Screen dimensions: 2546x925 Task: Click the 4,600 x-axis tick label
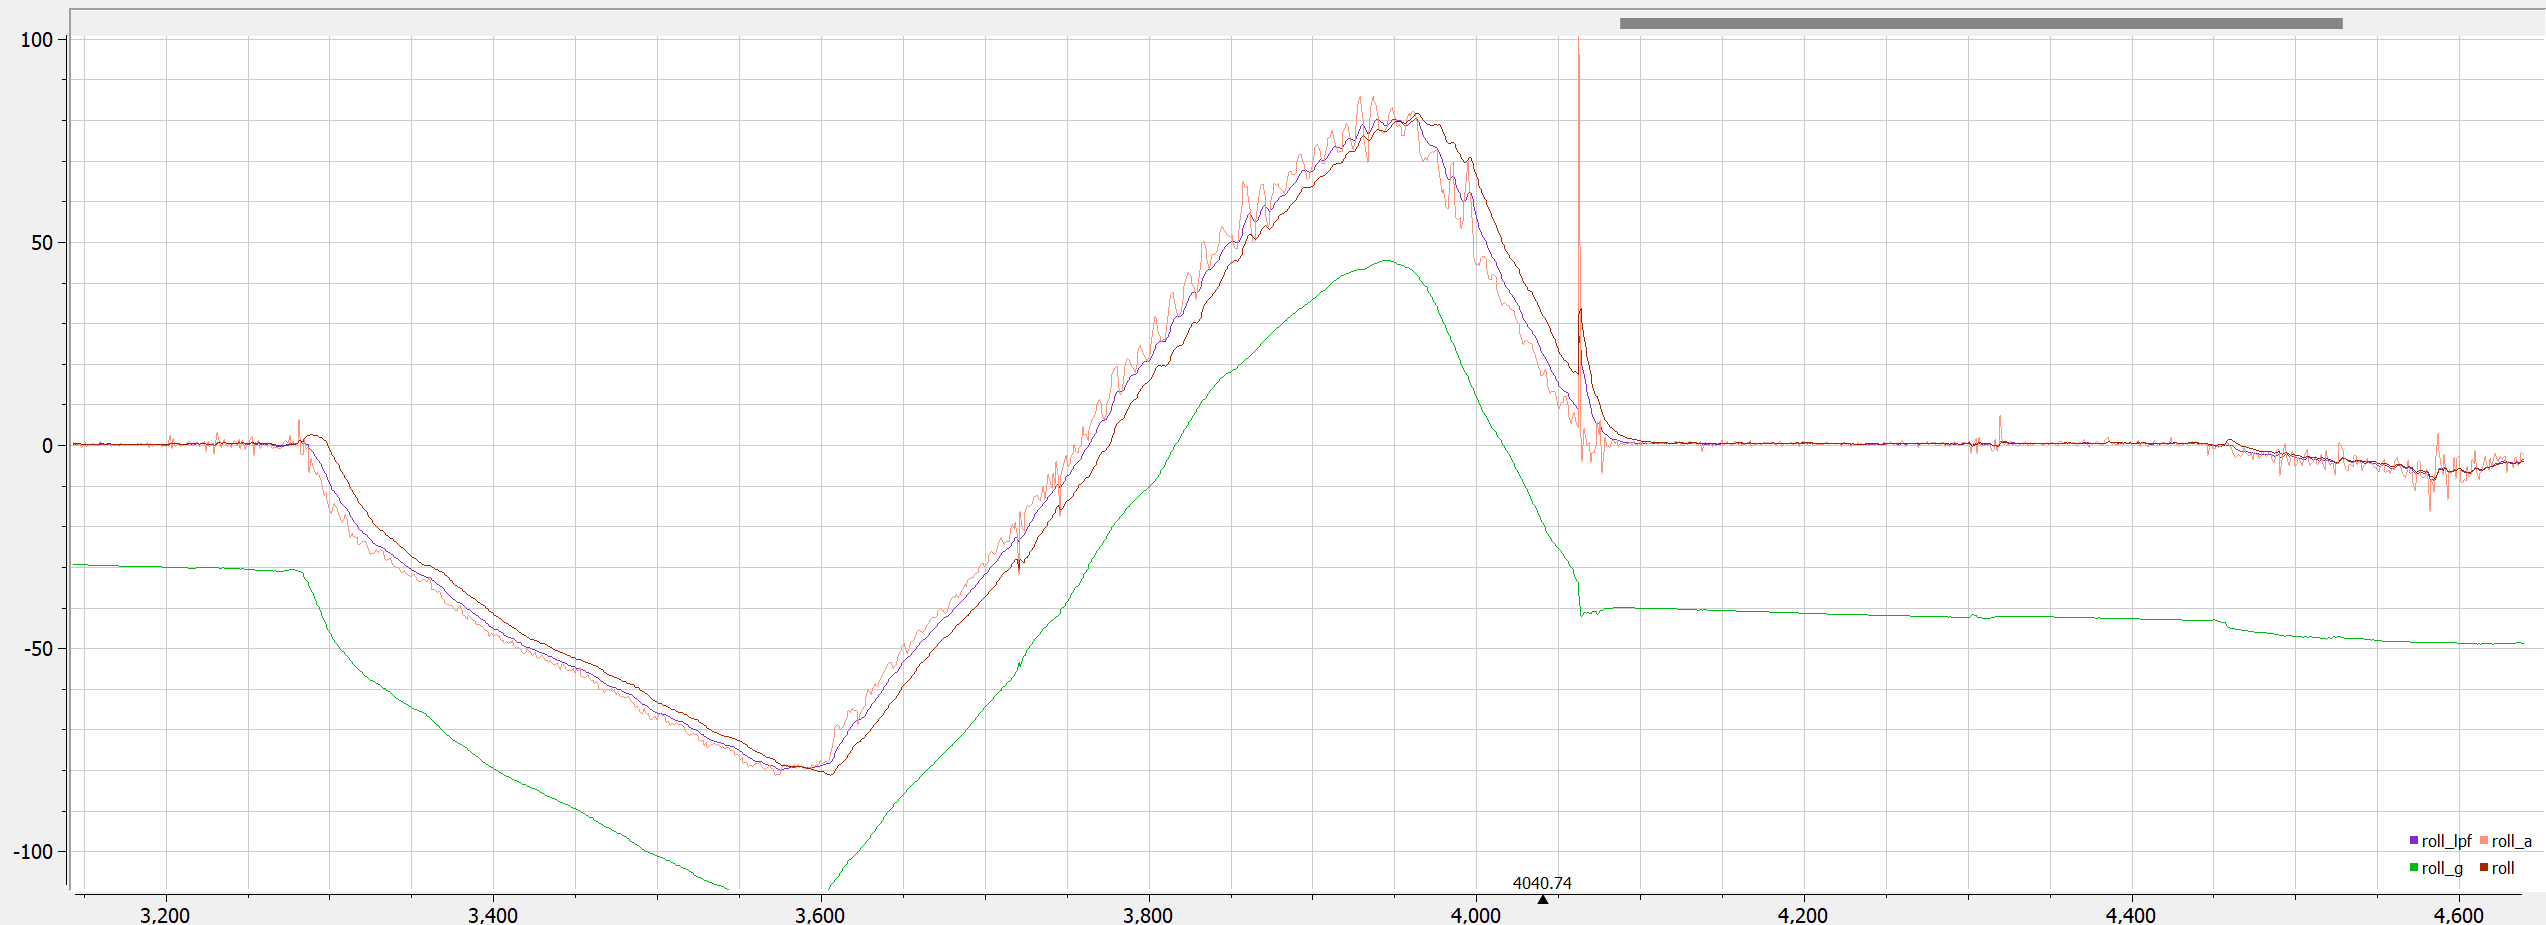tap(2459, 915)
